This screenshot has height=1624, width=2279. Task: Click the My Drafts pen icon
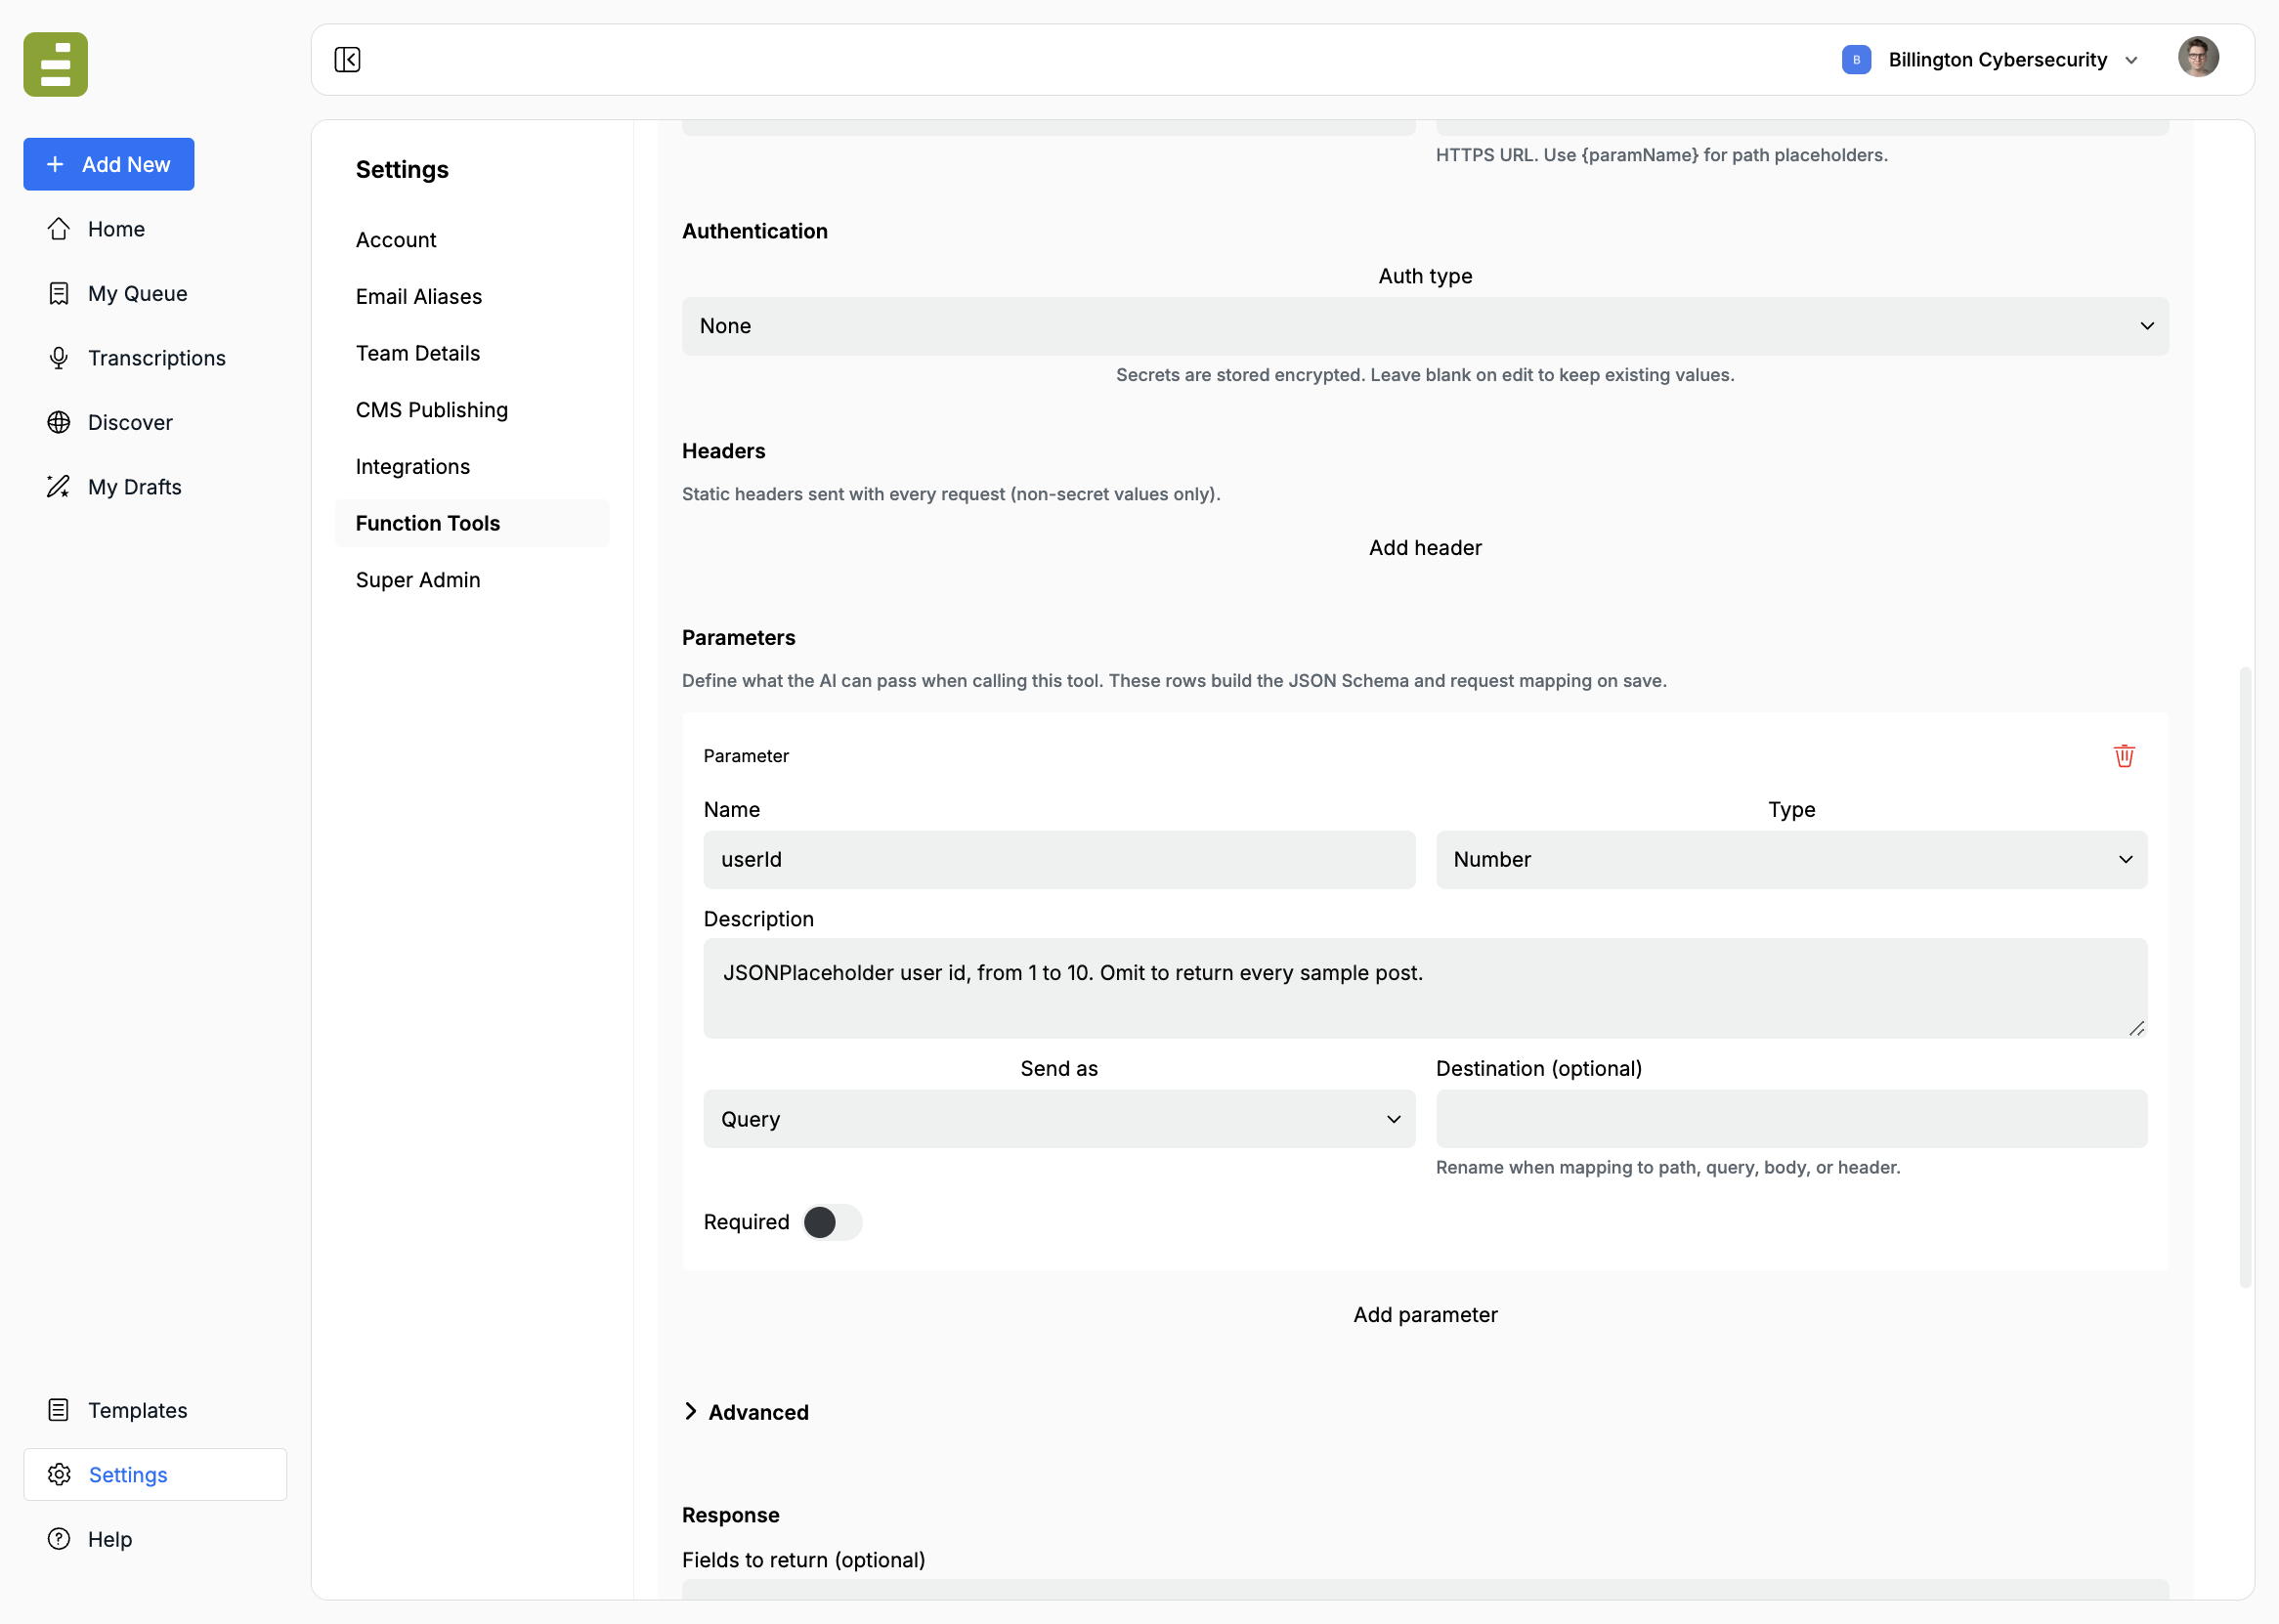(59, 487)
